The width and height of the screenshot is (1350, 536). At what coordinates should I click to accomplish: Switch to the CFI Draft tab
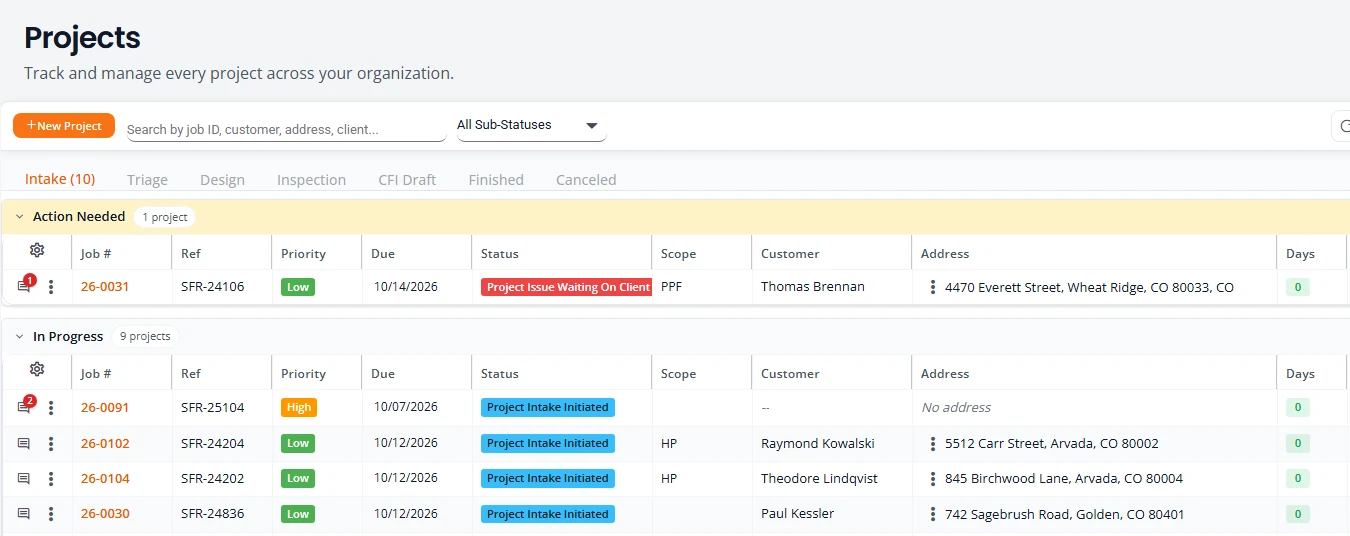[x=407, y=180]
